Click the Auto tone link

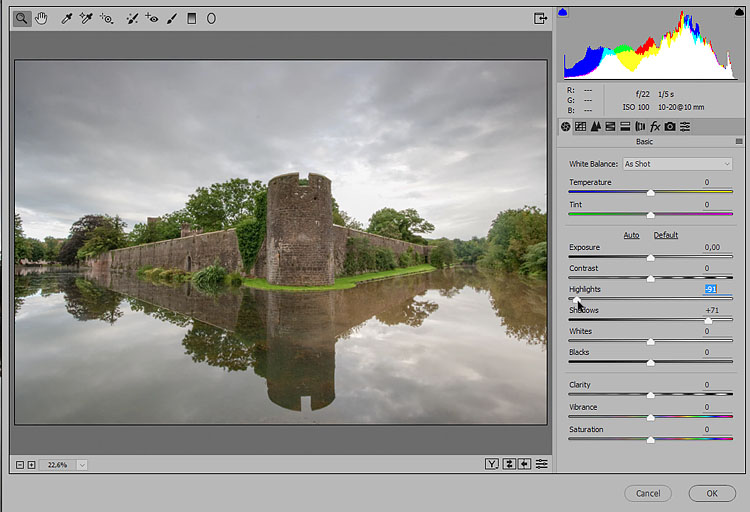631,235
